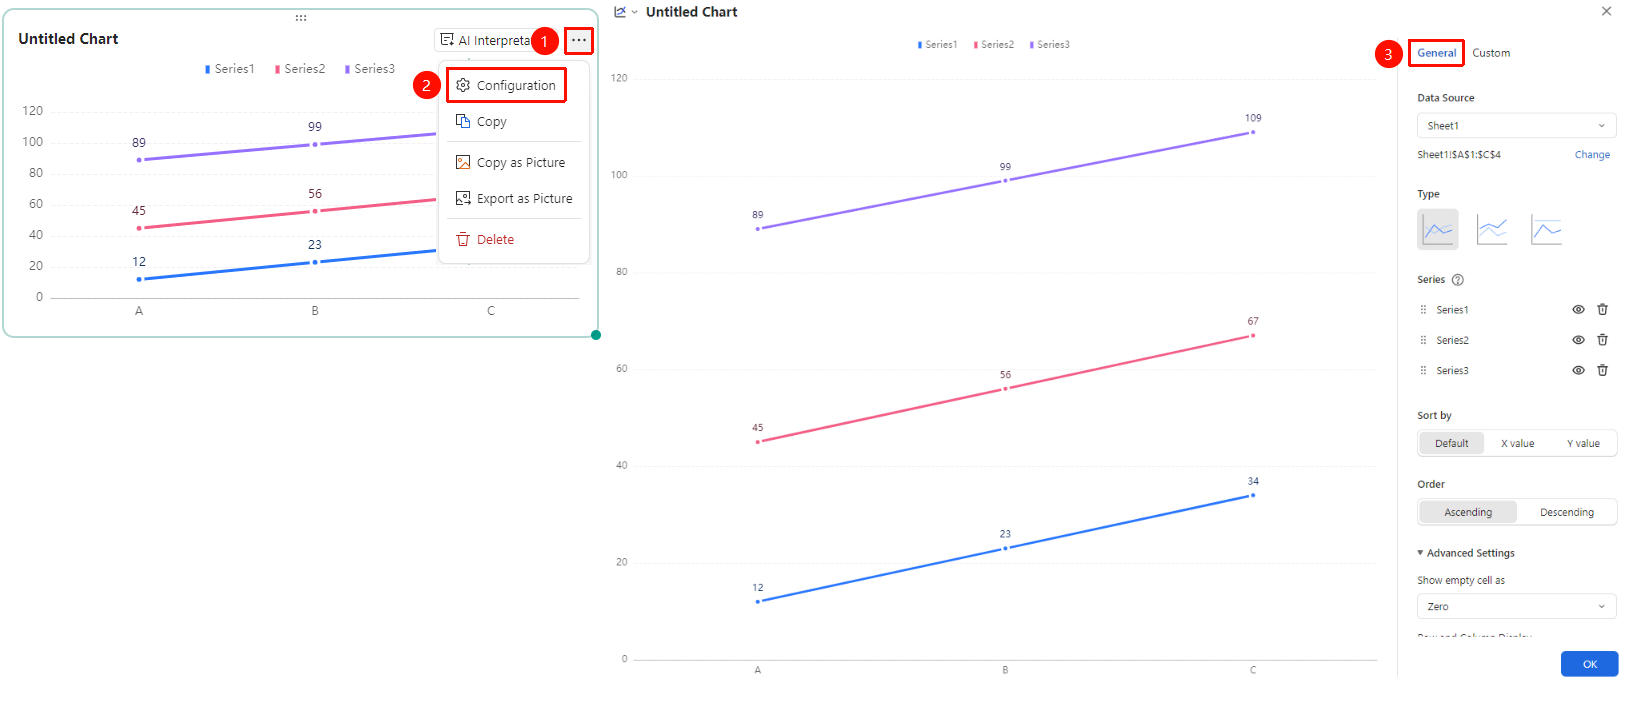This screenshot has height=702, width=1643.
Task: Choose Copy from the chart menu
Action: click(514, 122)
